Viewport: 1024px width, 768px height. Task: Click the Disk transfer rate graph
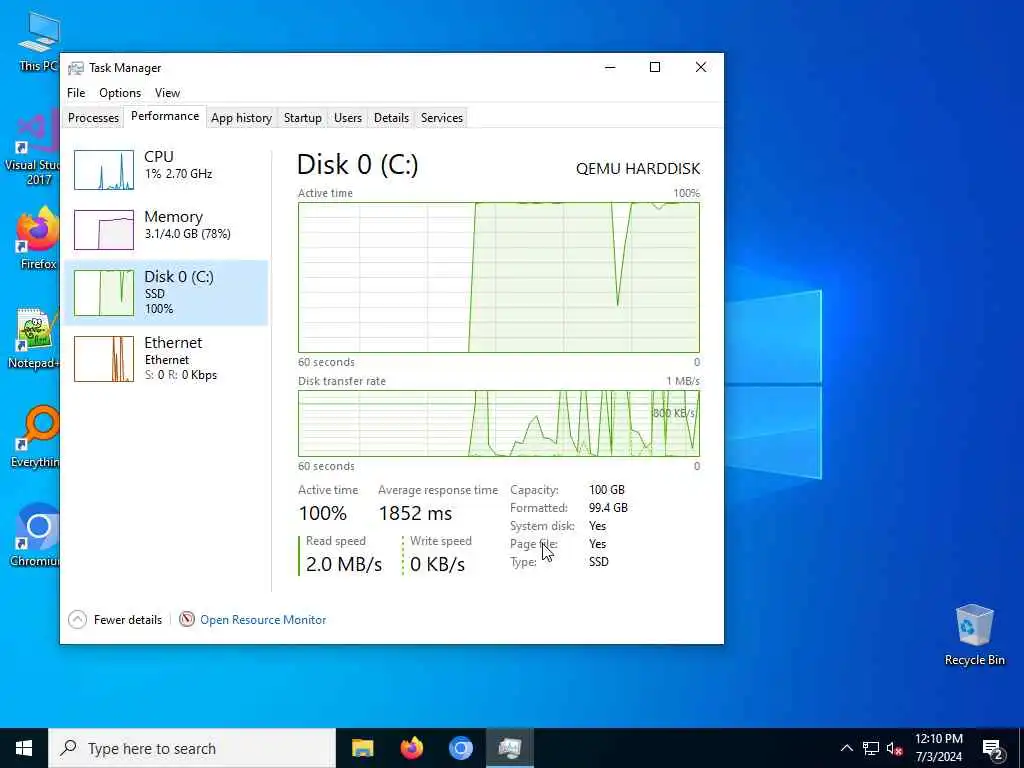499,423
